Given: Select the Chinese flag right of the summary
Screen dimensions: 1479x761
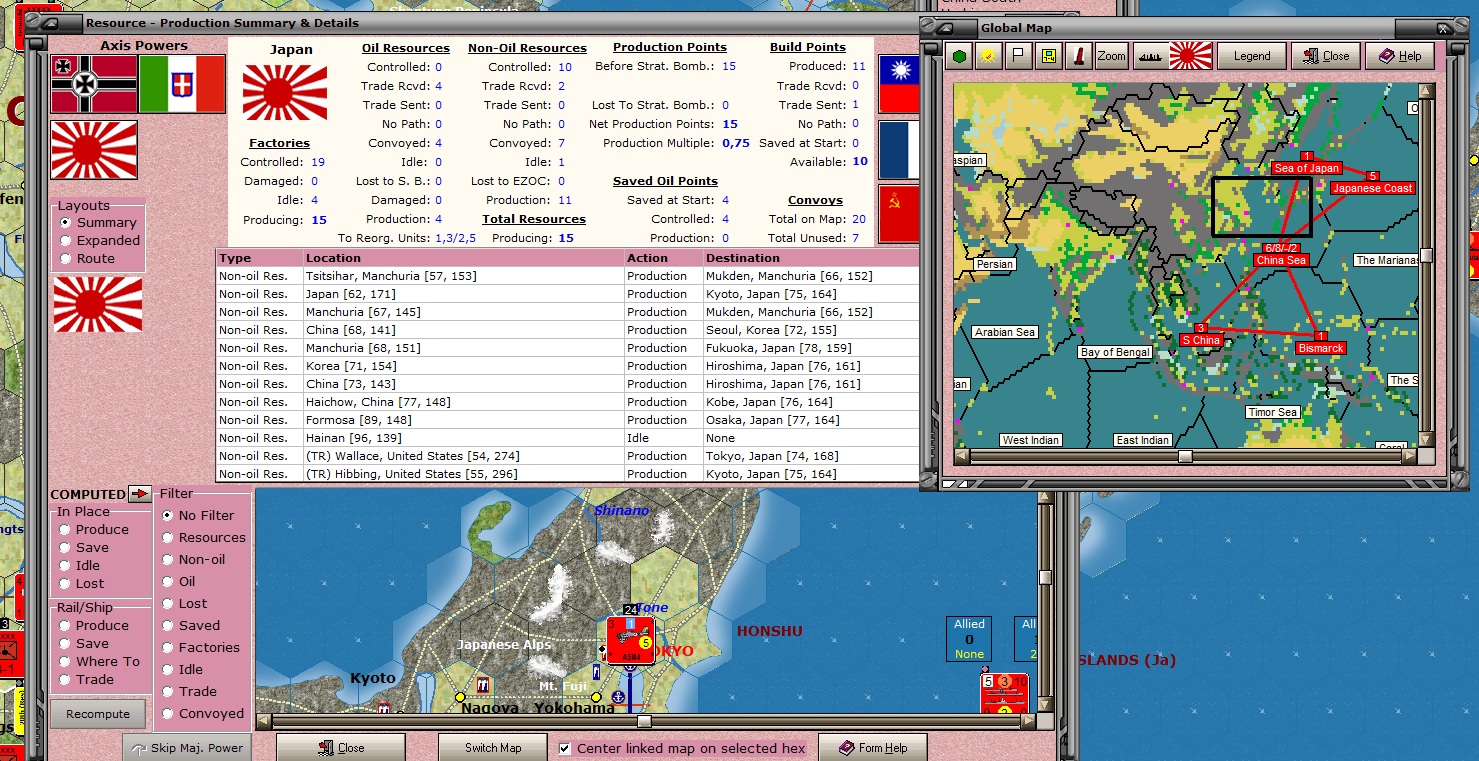Looking at the screenshot, I should point(898,84).
